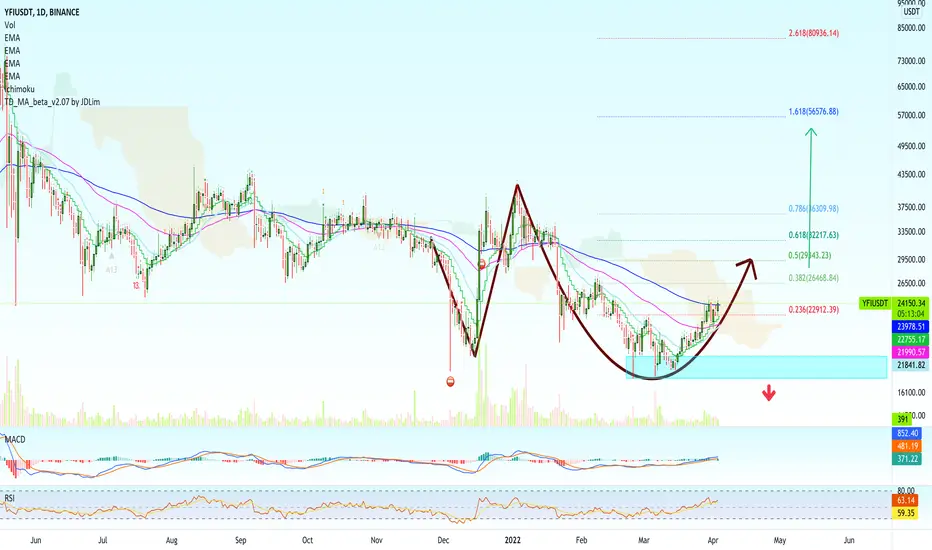Click the Dec label on time axis

pos(443,540)
